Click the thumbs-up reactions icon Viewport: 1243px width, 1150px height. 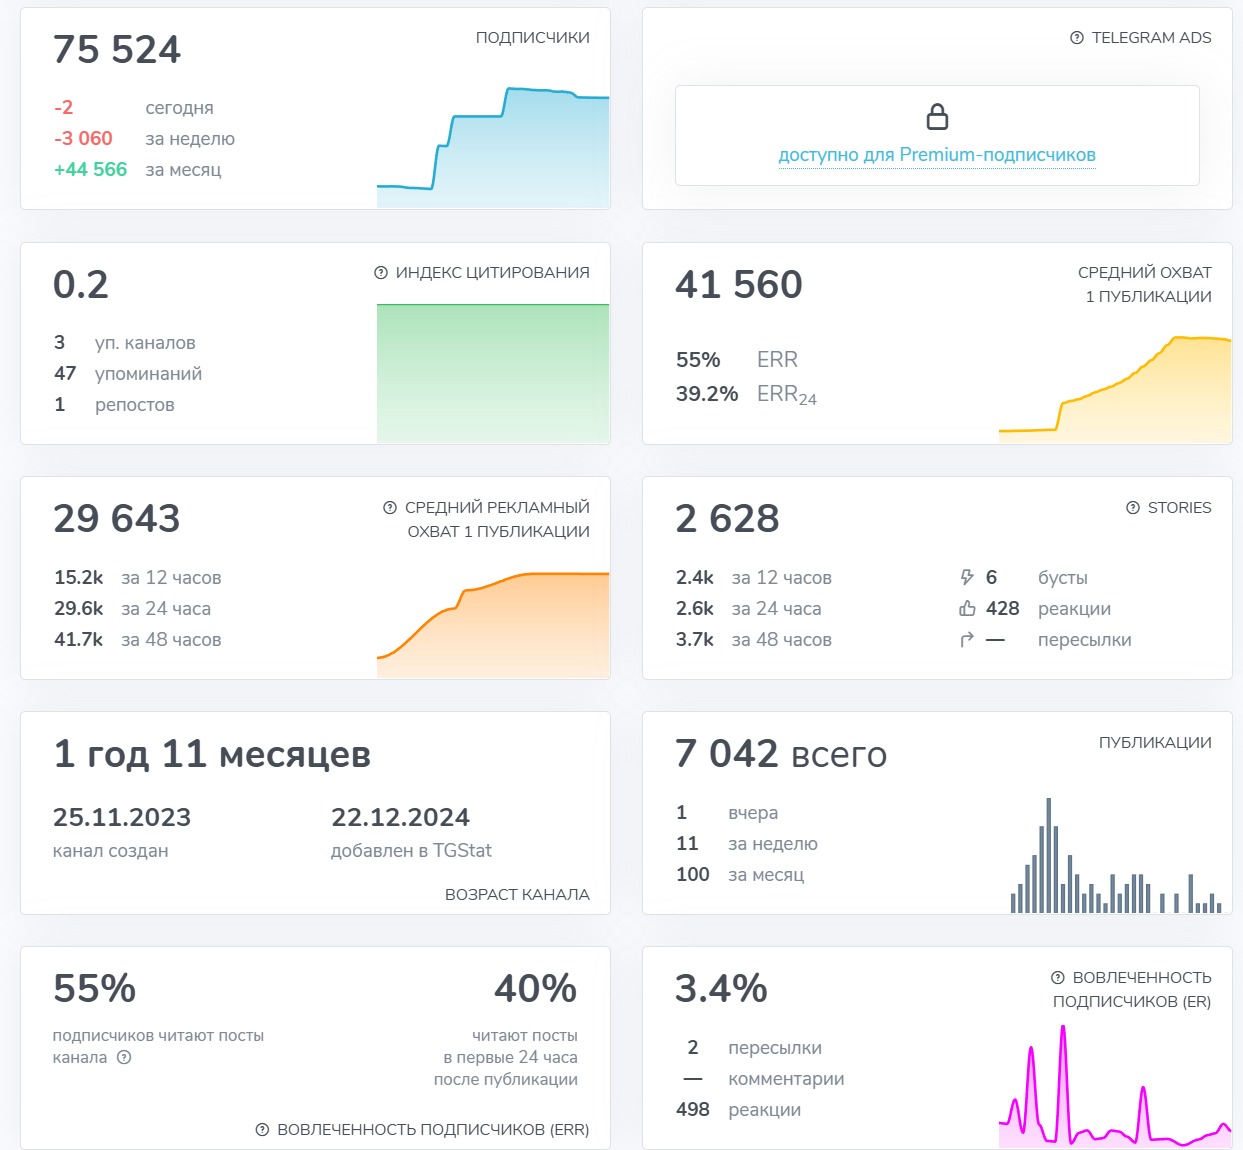pyautogui.click(x=967, y=609)
